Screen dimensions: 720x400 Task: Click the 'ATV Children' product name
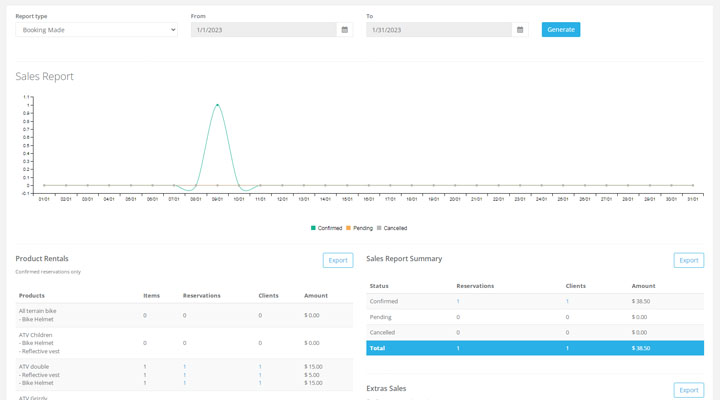(35, 335)
